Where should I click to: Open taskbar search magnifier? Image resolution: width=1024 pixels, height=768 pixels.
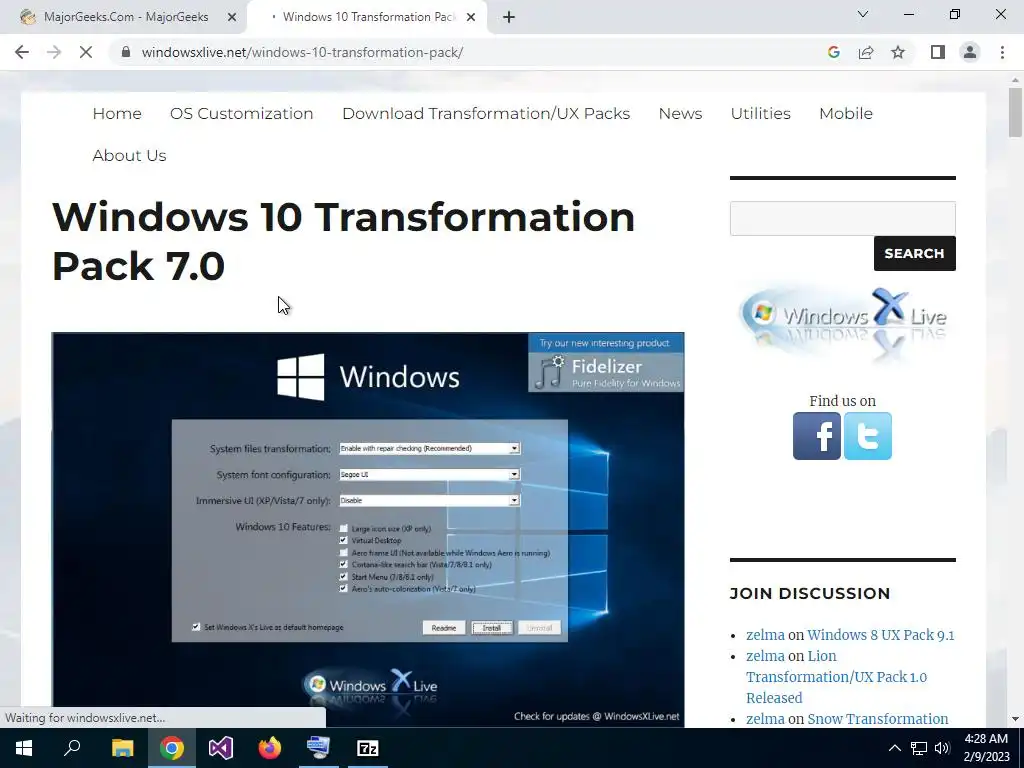(x=72, y=748)
